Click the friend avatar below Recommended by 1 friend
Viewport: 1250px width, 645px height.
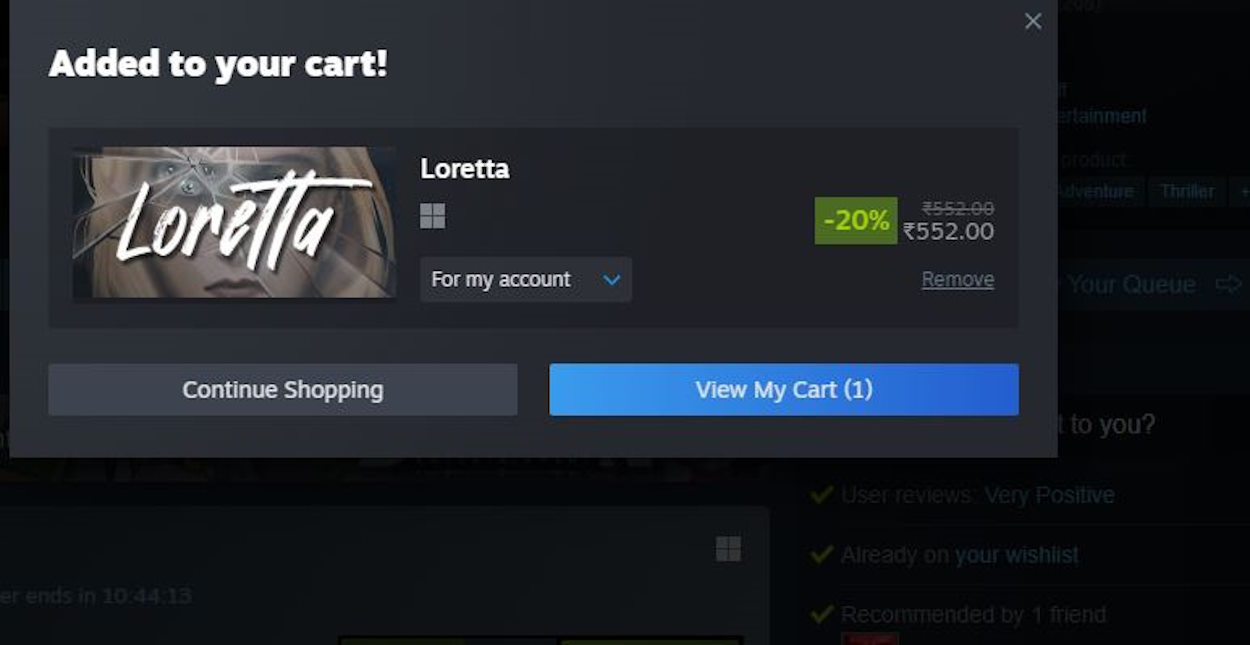[872, 640]
